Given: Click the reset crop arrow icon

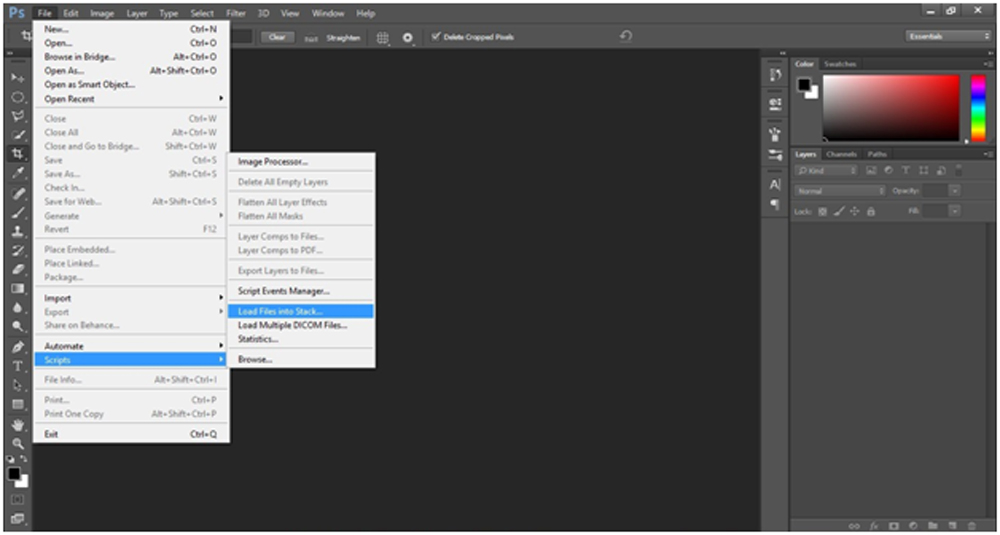Looking at the screenshot, I should 626,36.
